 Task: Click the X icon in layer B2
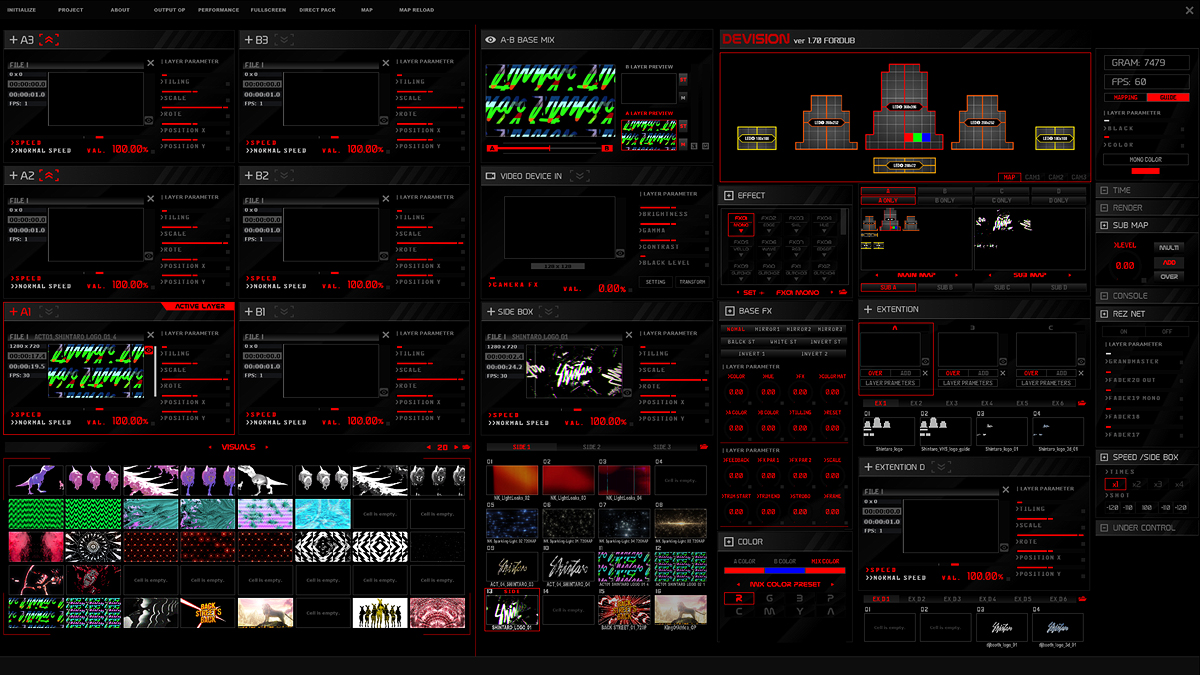386,199
